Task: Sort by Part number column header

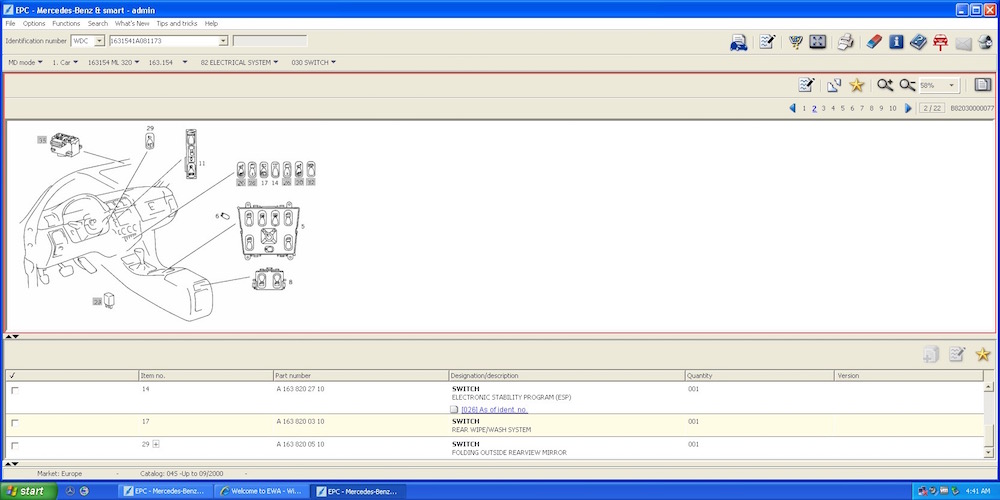Action: 360,376
